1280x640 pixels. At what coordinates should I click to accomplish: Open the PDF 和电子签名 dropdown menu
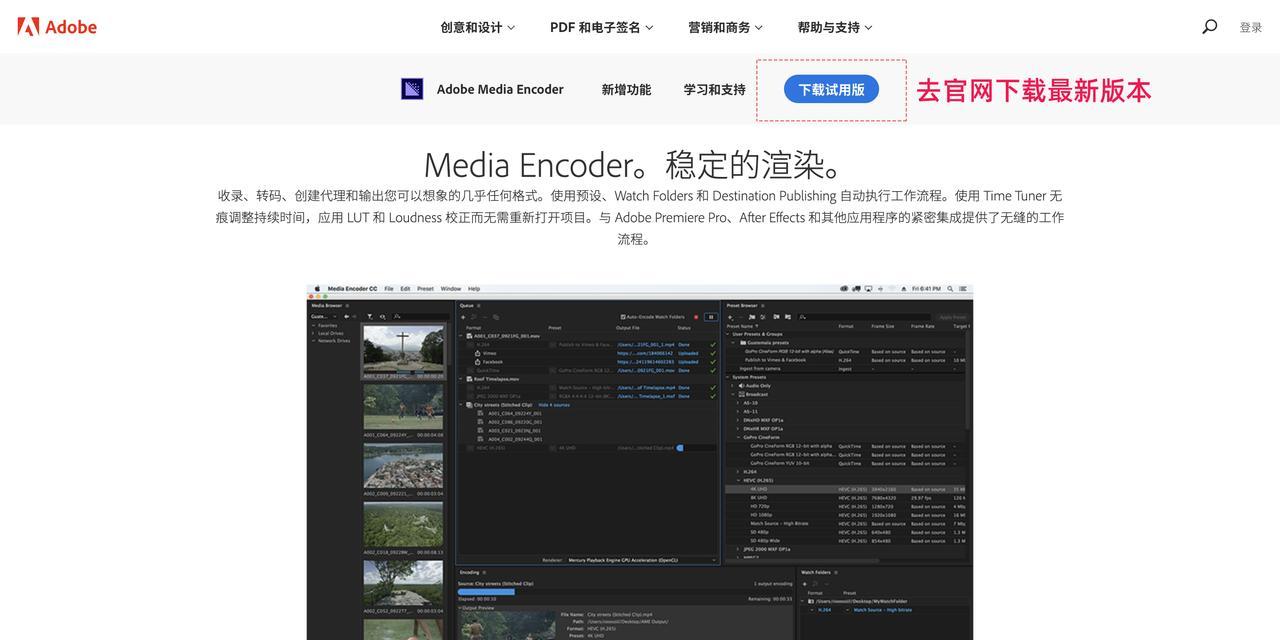point(601,27)
